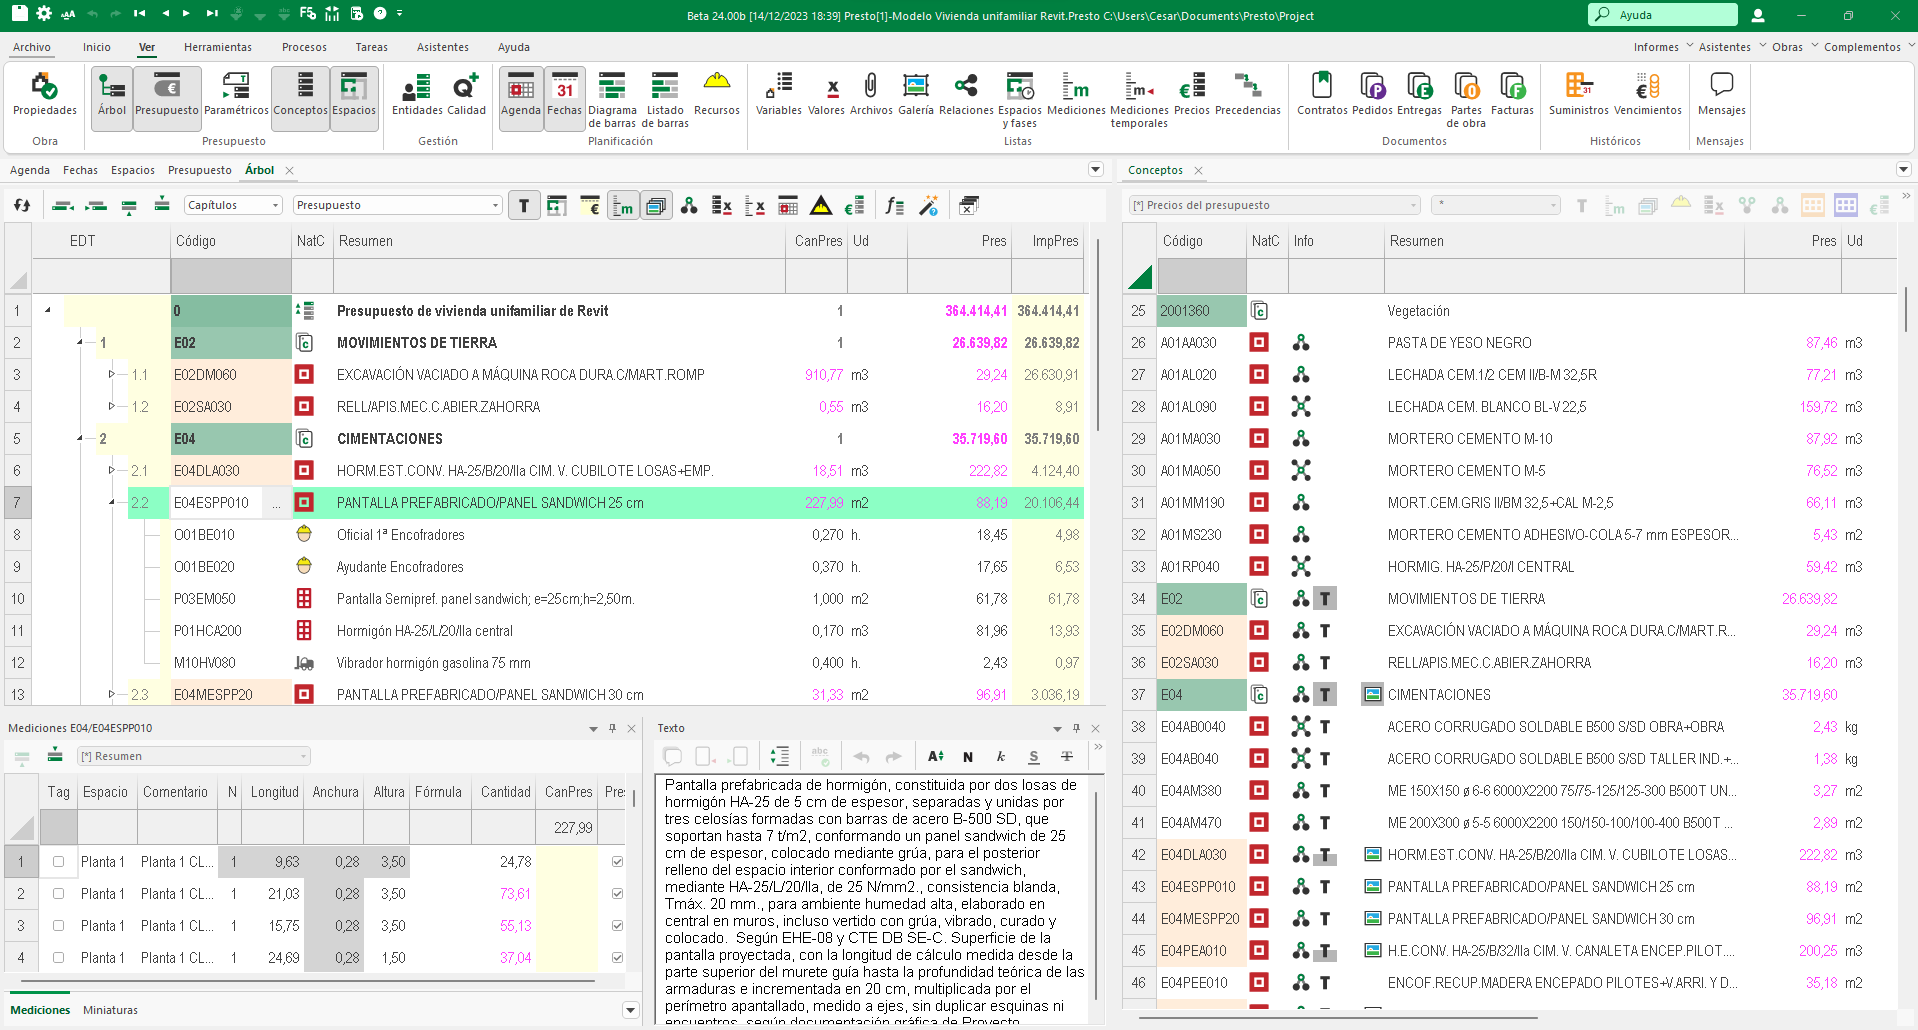Toggle Tag checkbox for measurement row 1
Viewport: 1918px width, 1030px height.
pos(58,862)
